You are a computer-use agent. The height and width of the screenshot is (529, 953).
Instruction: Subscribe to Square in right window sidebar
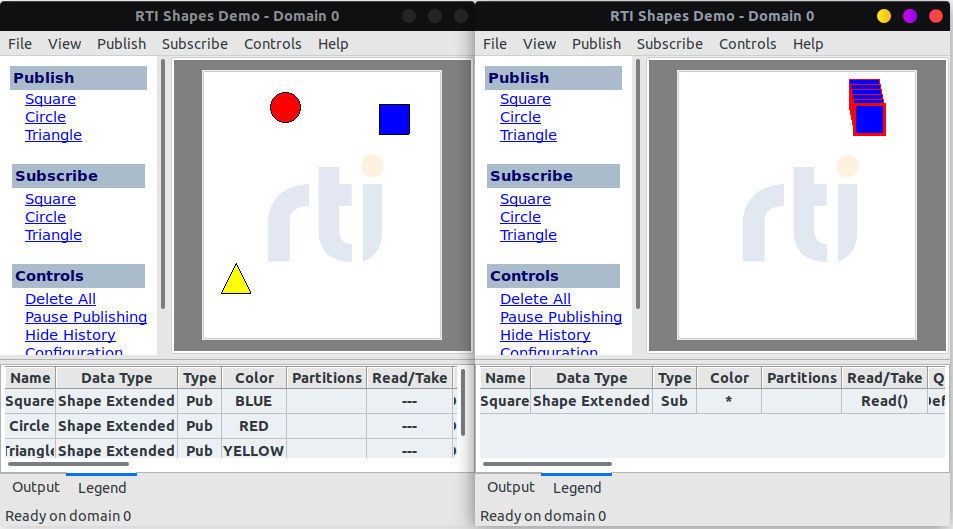click(x=525, y=199)
